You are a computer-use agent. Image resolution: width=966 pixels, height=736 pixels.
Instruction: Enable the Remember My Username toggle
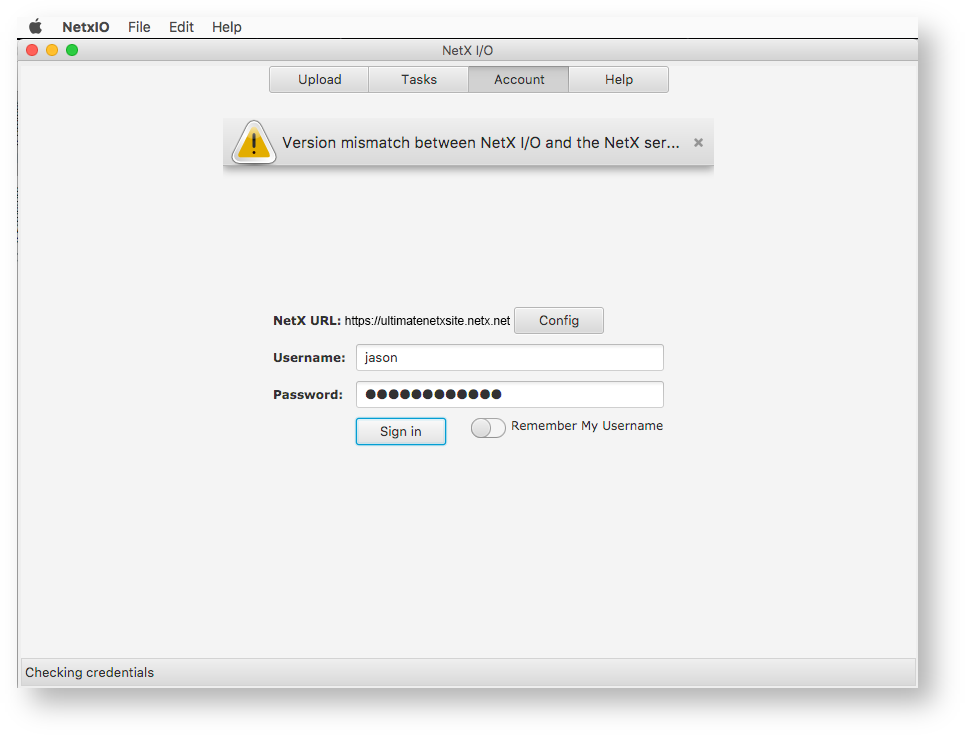coord(488,428)
